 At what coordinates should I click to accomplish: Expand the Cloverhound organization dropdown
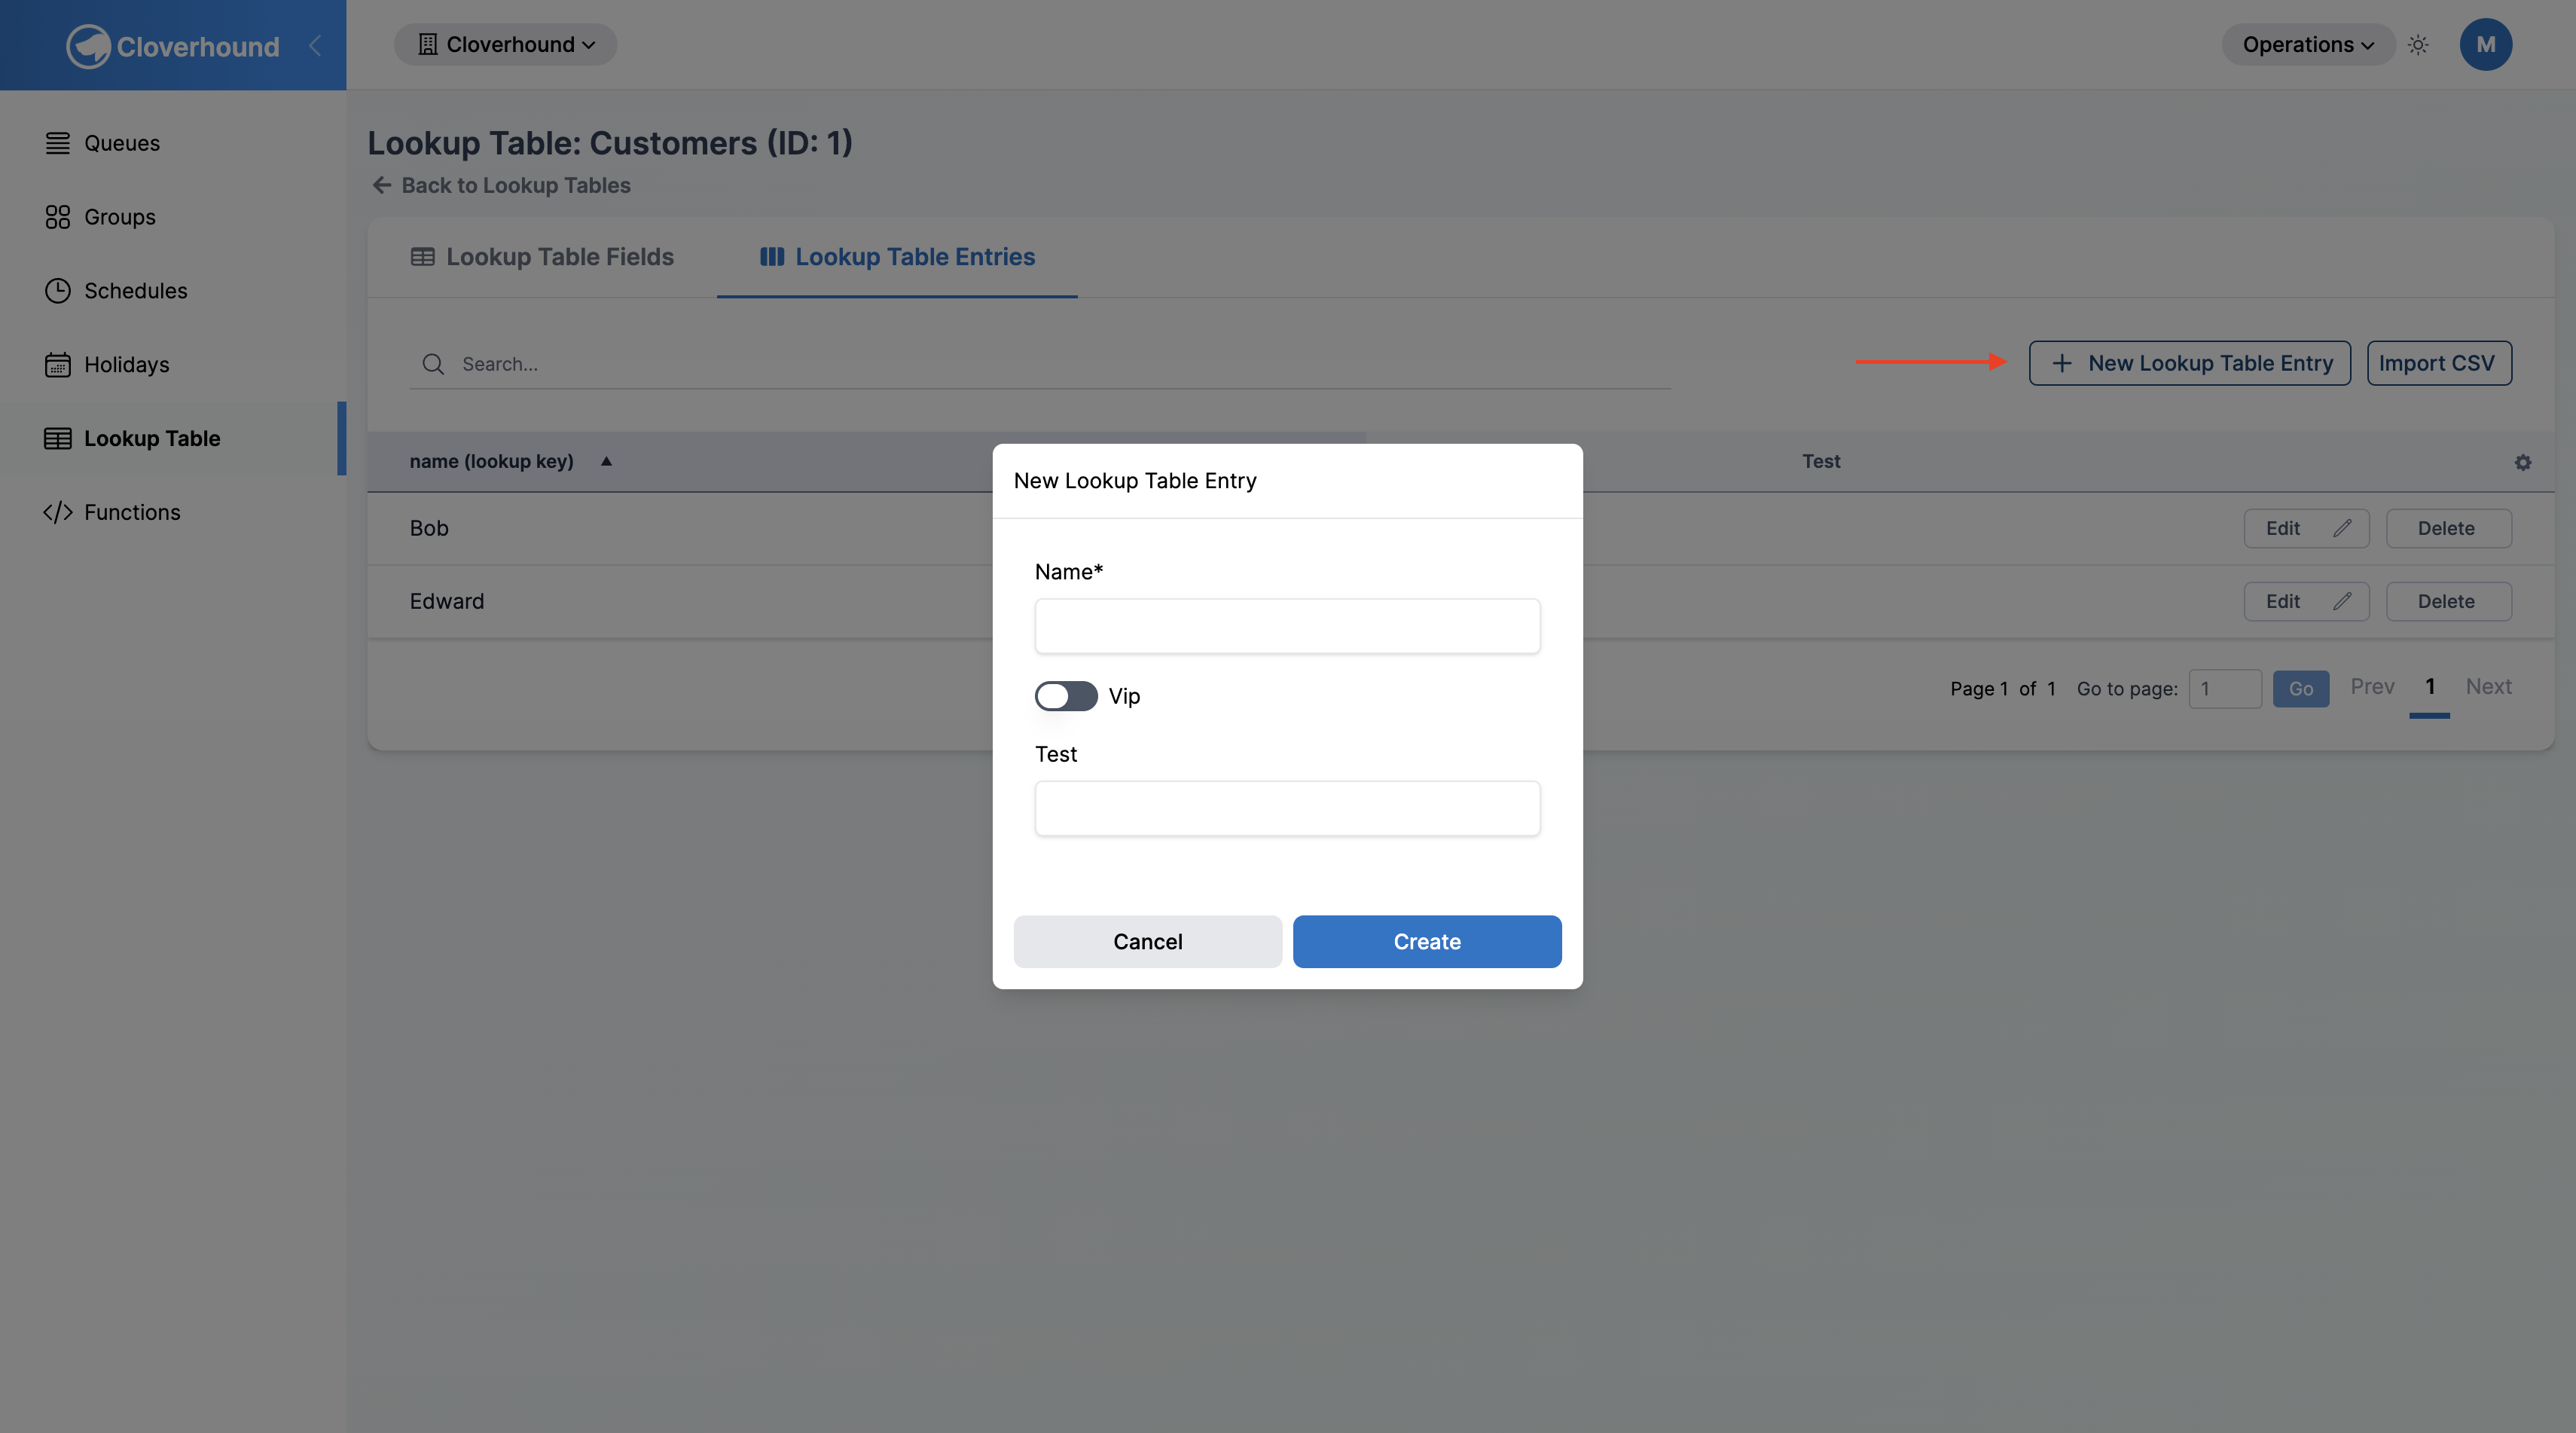coord(505,45)
